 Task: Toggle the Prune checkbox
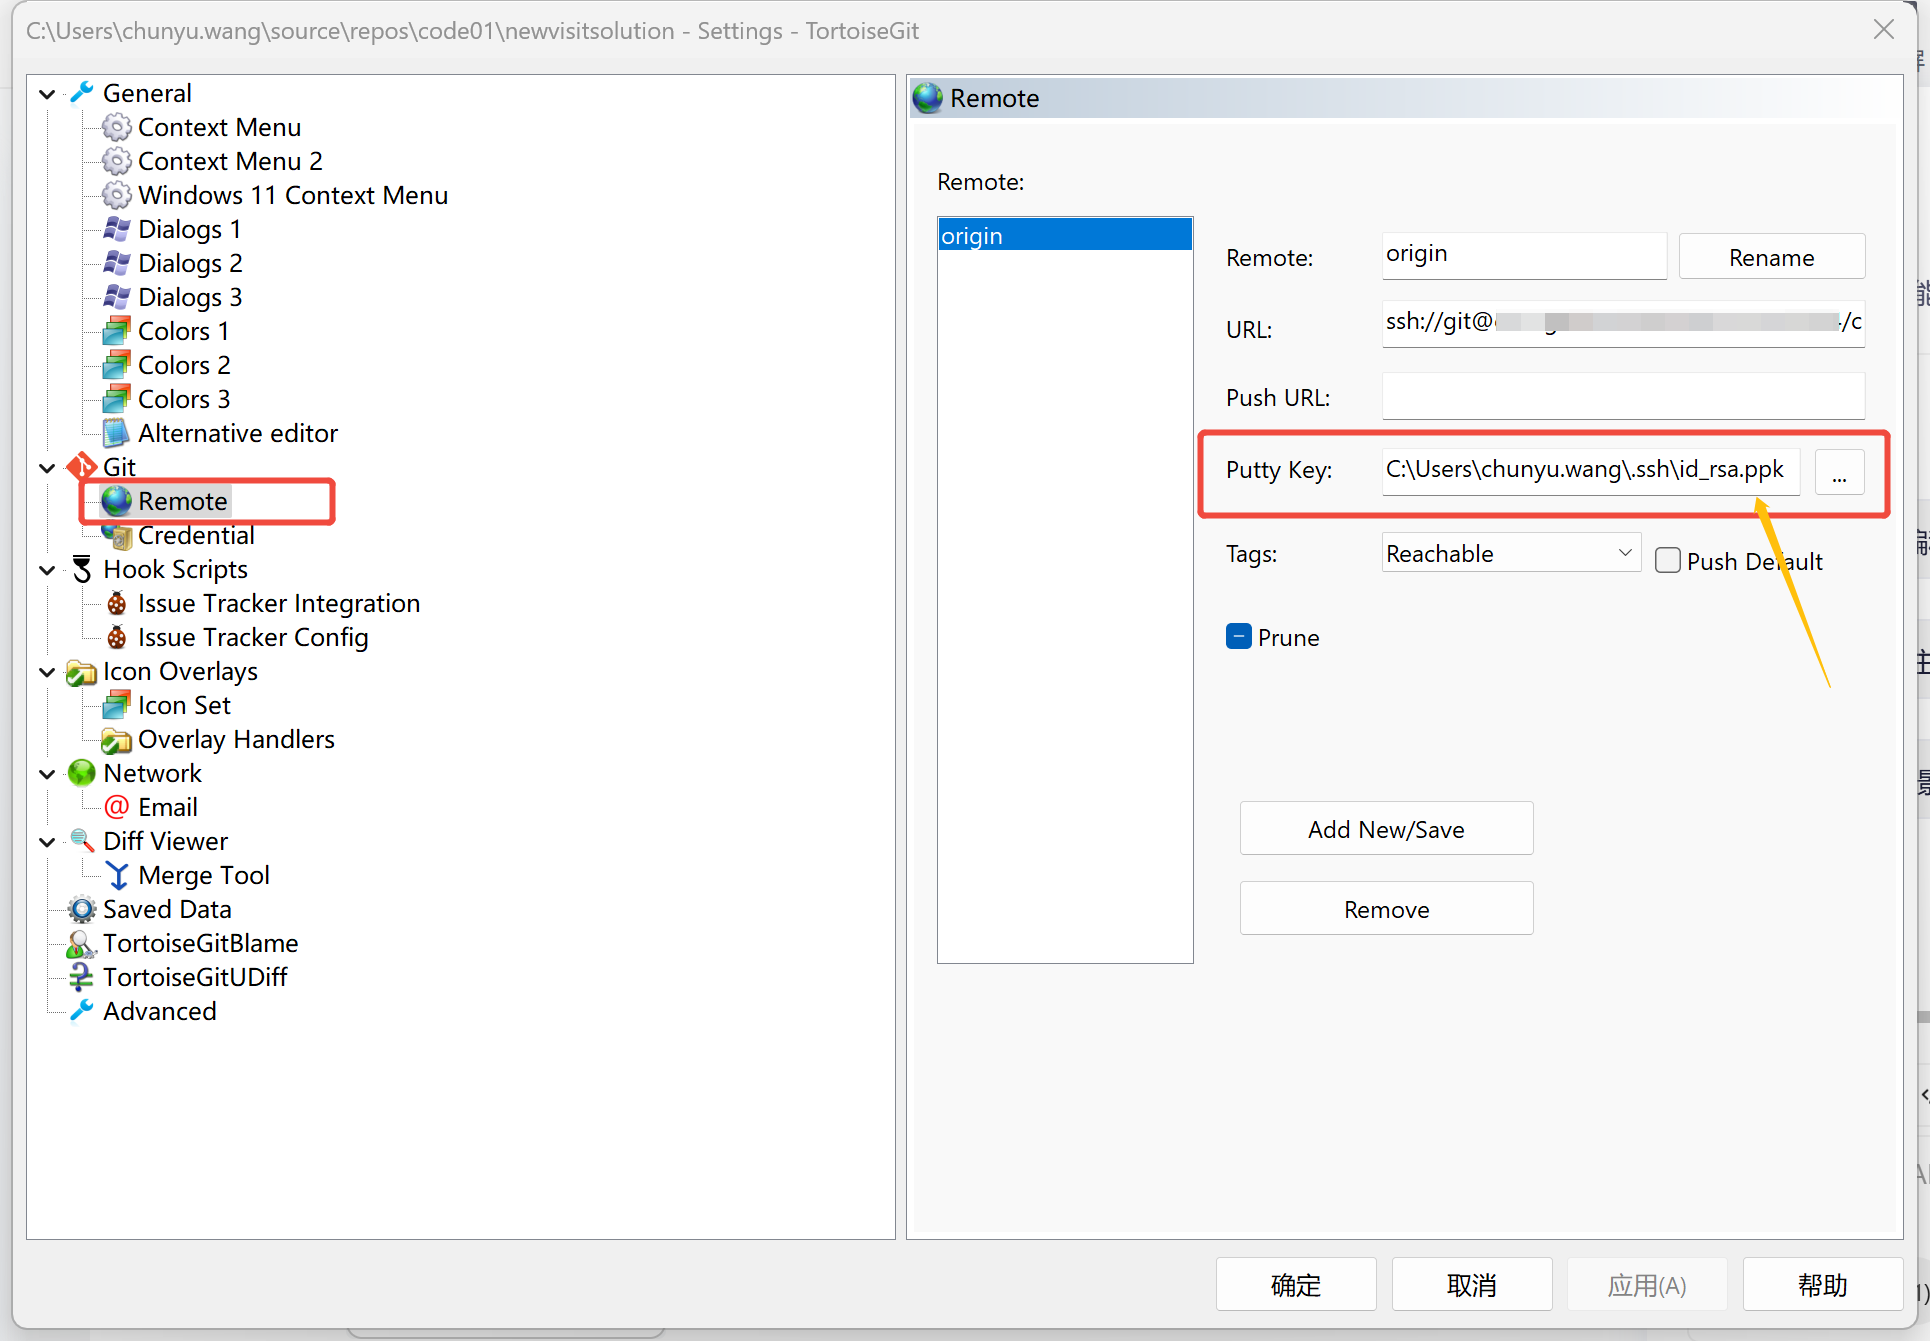1239,636
